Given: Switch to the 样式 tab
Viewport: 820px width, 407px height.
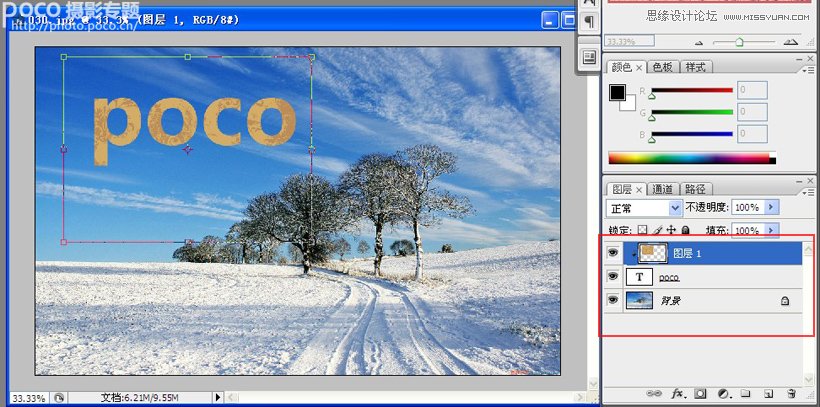Looking at the screenshot, I should [x=696, y=67].
